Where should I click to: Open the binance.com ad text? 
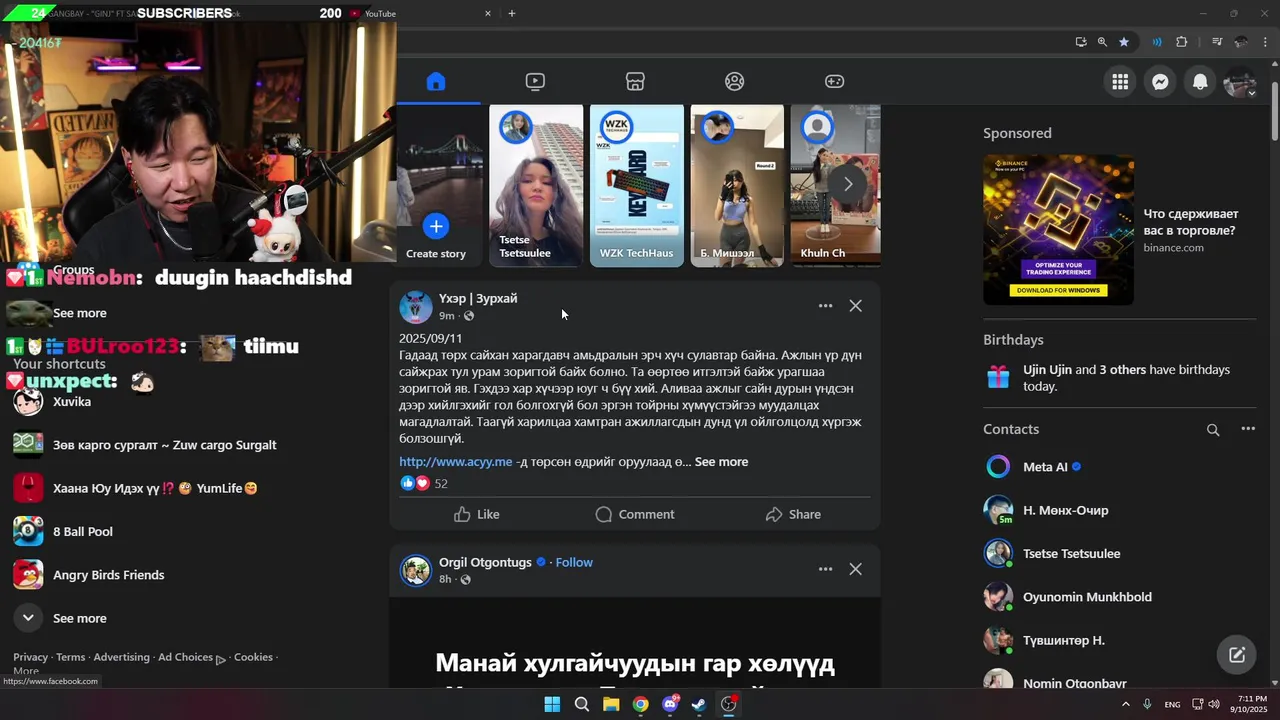(x=1174, y=247)
